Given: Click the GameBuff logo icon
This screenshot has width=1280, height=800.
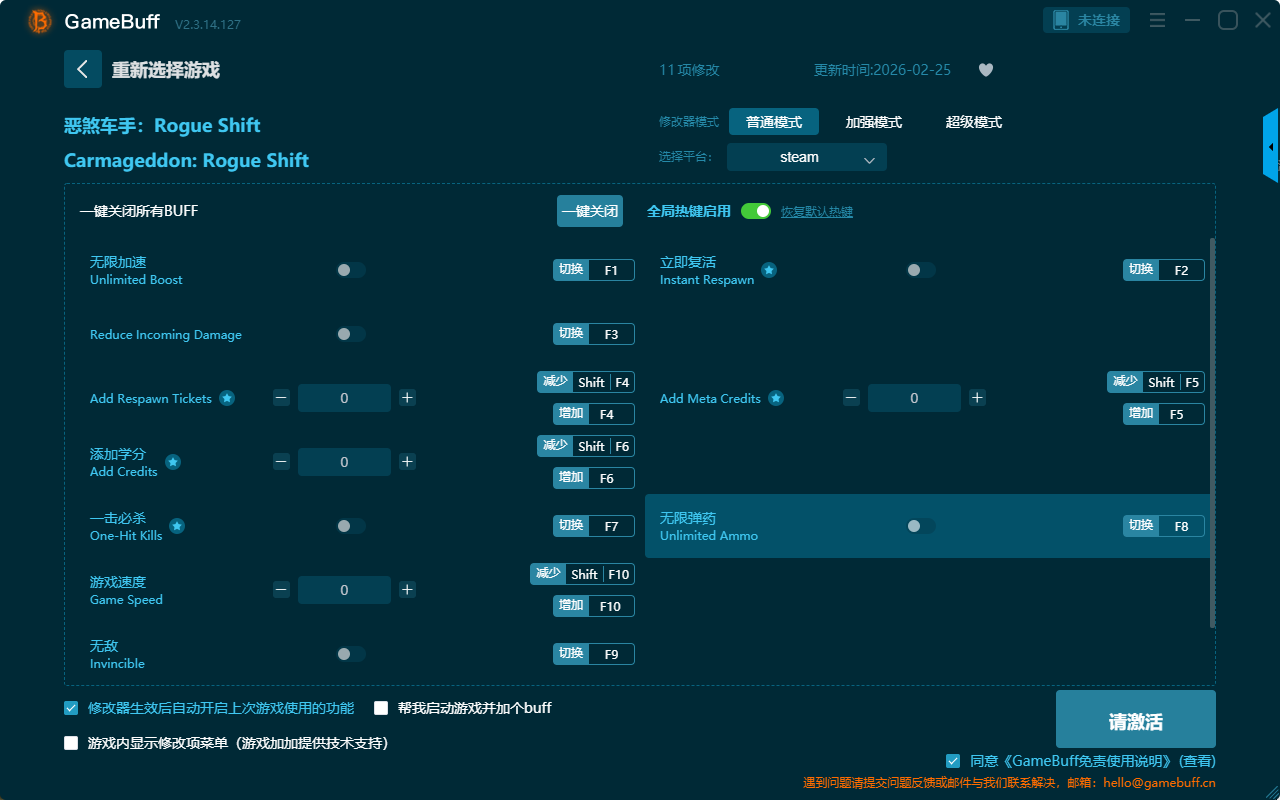Looking at the screenshot, I should click(x=40, y=21).
